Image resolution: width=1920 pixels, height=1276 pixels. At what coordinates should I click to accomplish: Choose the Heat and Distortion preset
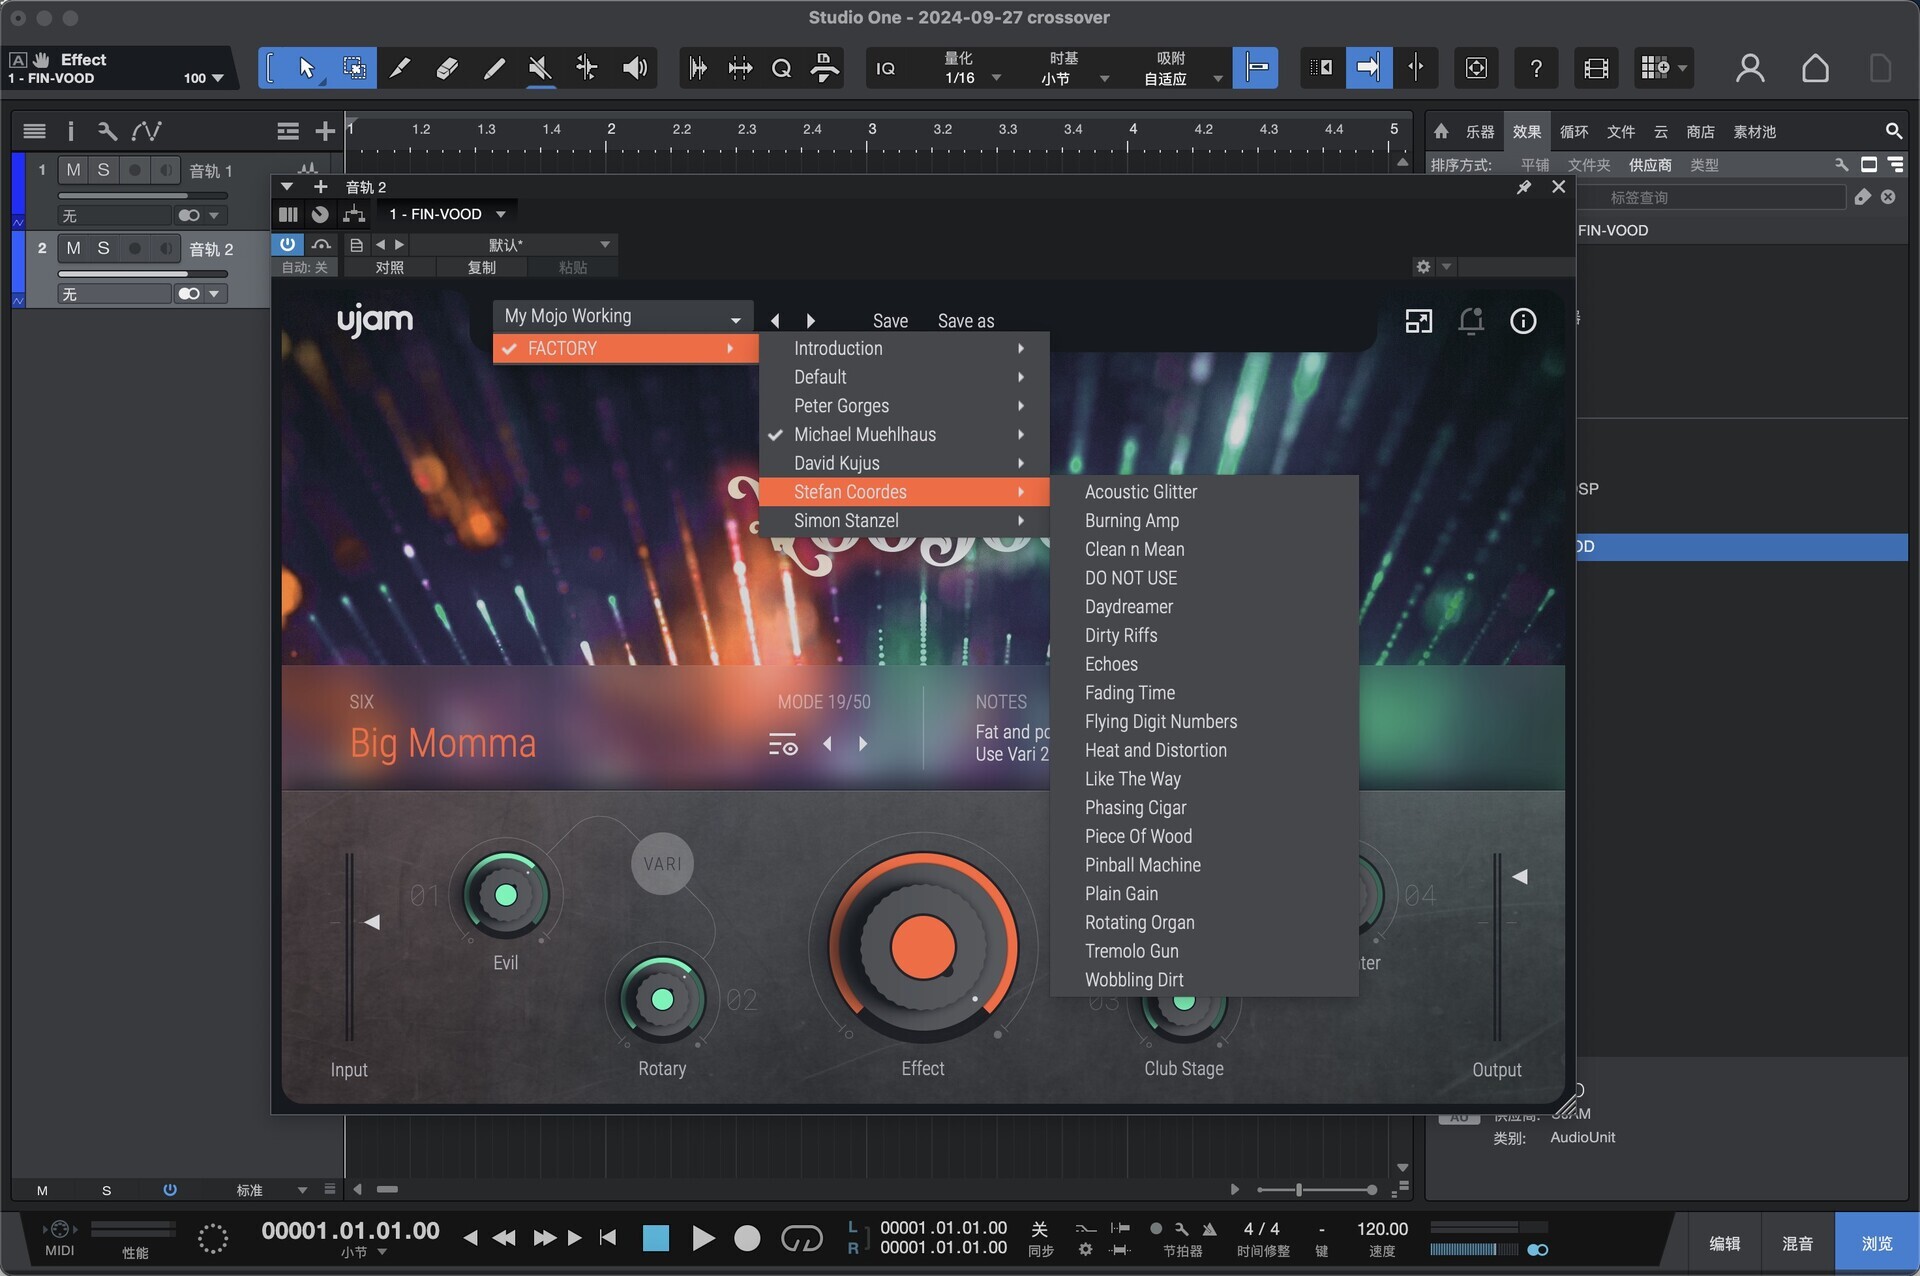[1156, 750]
